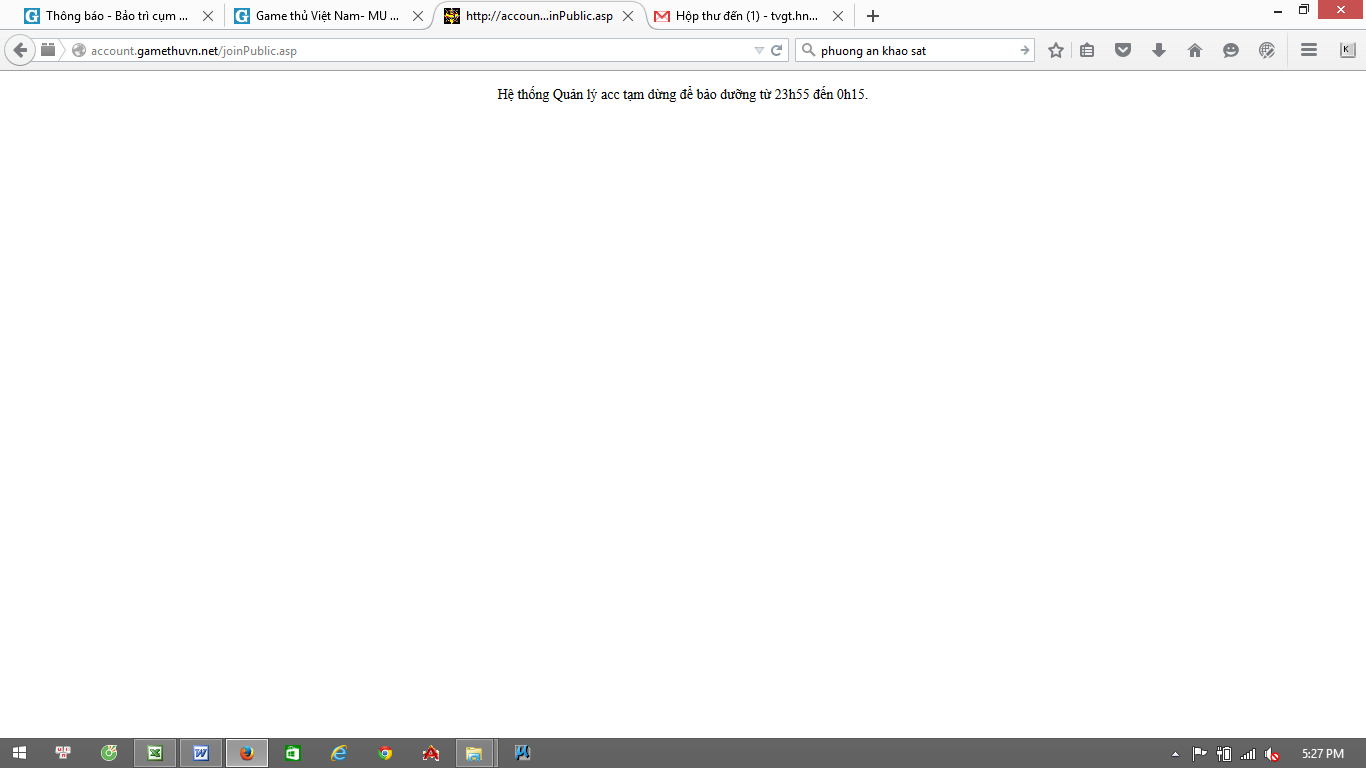Click the maintenance message text 'Hệ thống Quản lý acc'

click(682, 95)
